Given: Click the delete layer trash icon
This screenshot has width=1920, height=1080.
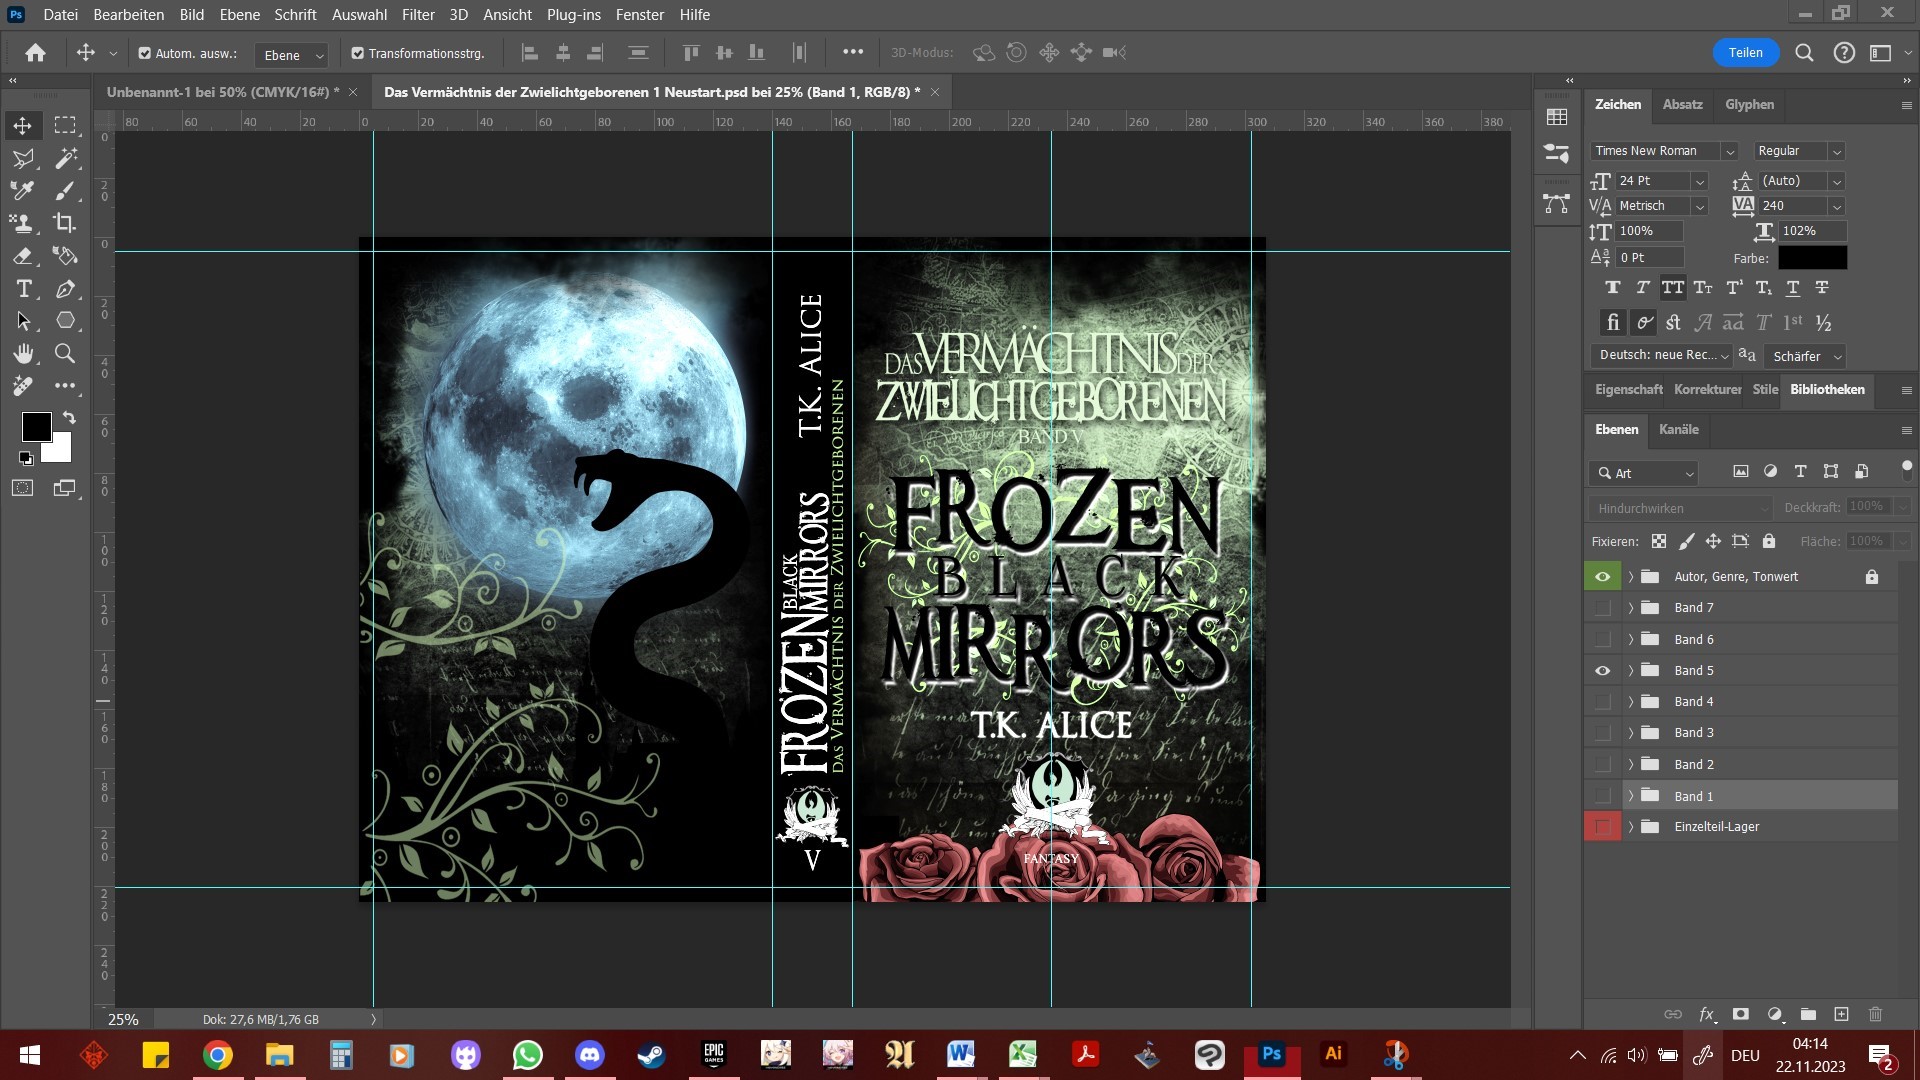Looking at the screenshot, I should [1875, 1014].
